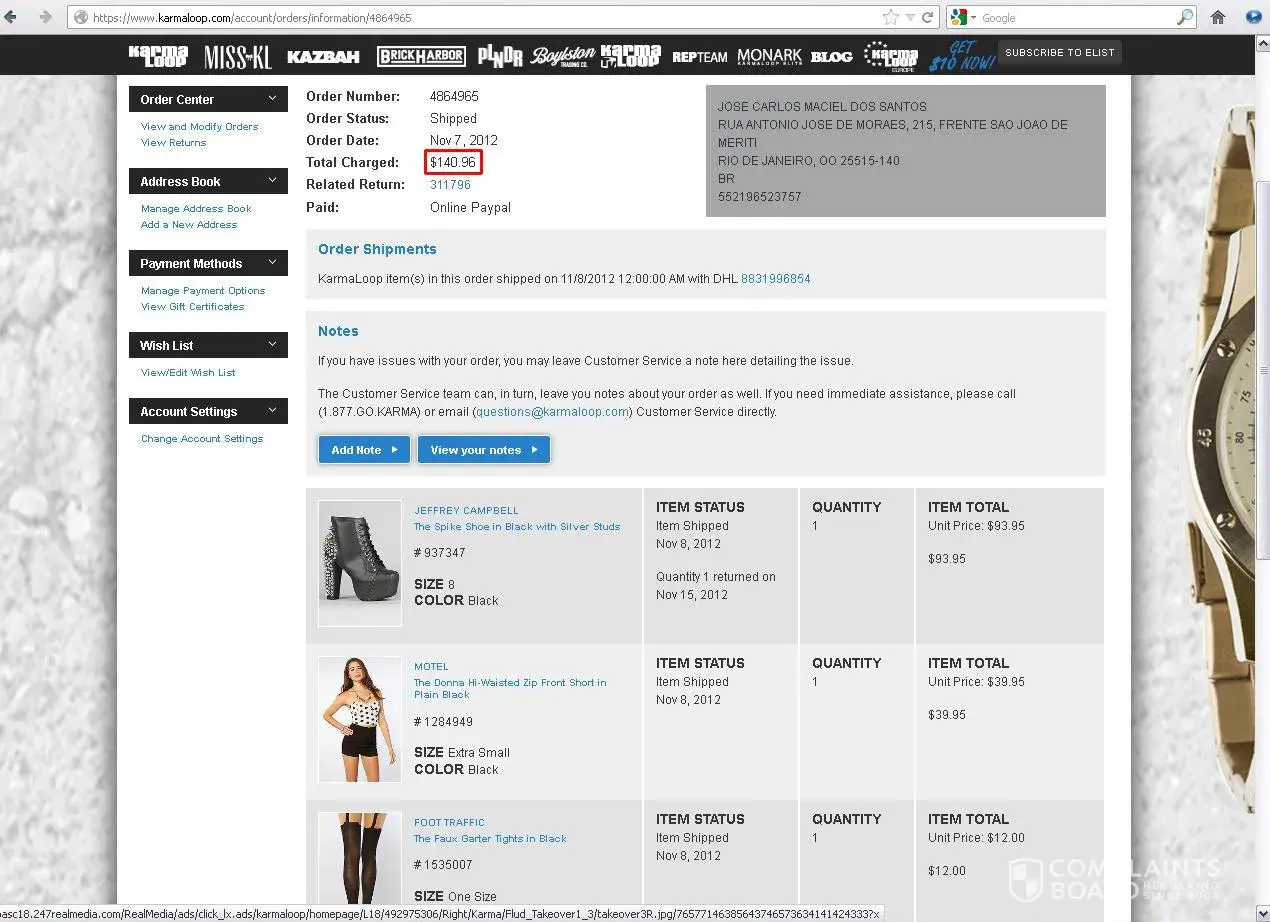Open search engine dropdown in search box

coord(962,17)
